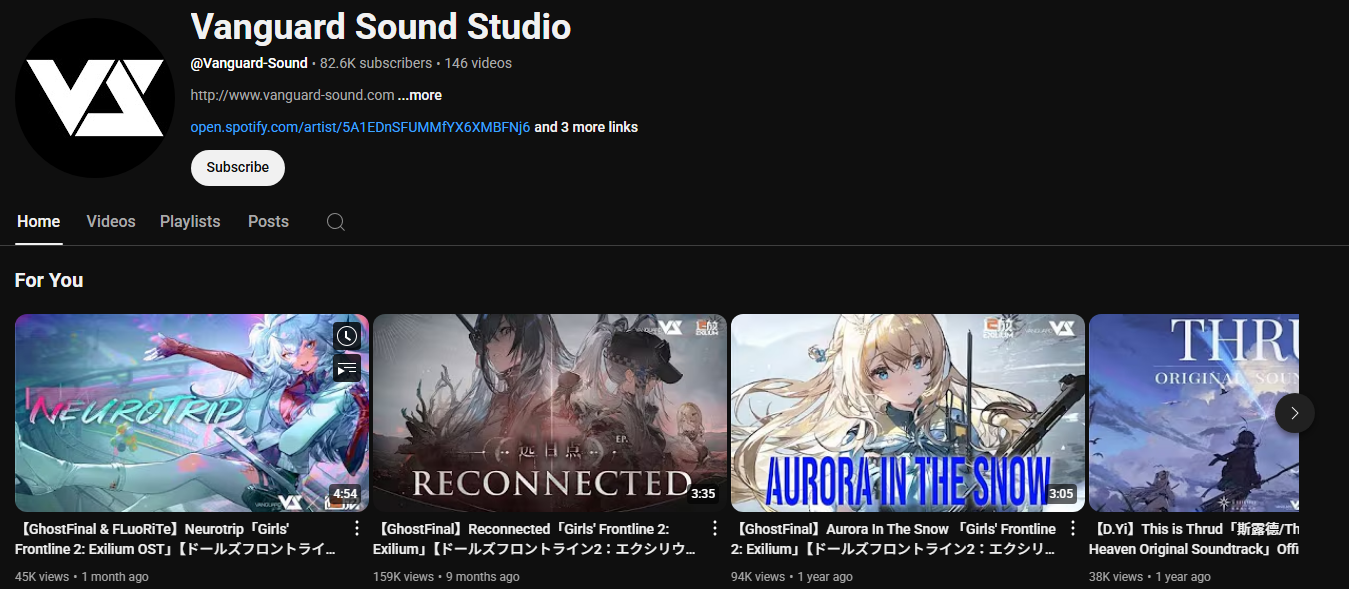1349x589 pixels.
Task: Click '38K views • 1 year ago' text
Action: pos(1150,577)
